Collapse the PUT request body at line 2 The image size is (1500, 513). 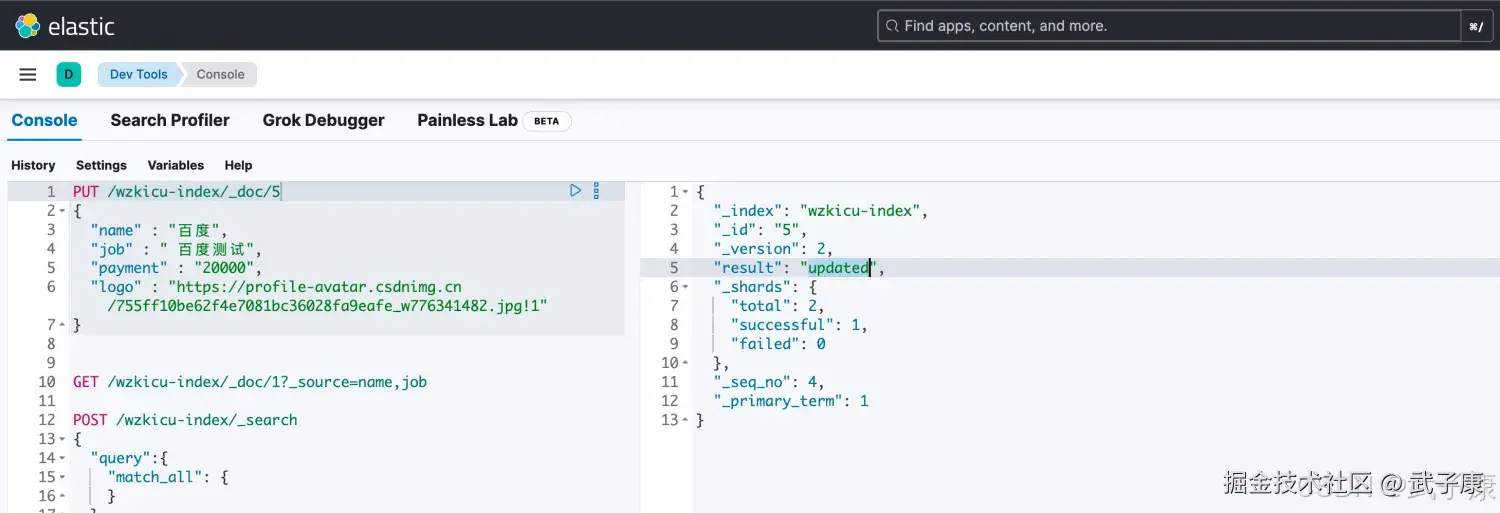tap(63, 211)
